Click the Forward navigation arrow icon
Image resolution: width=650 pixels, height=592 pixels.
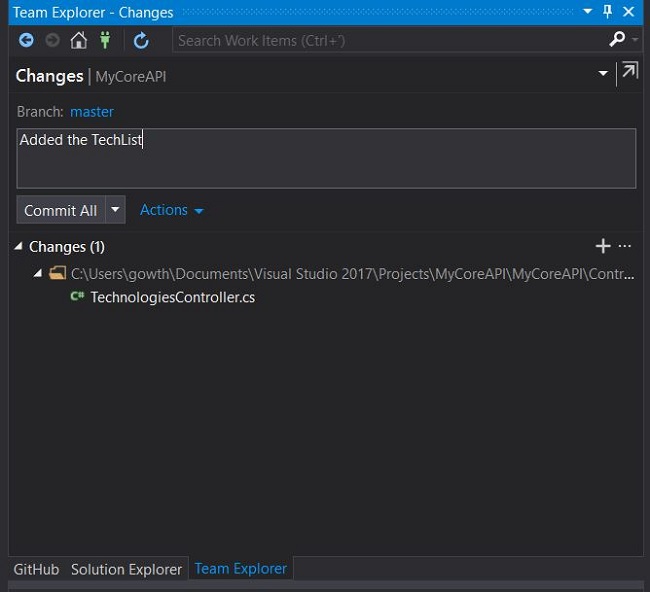52,41
